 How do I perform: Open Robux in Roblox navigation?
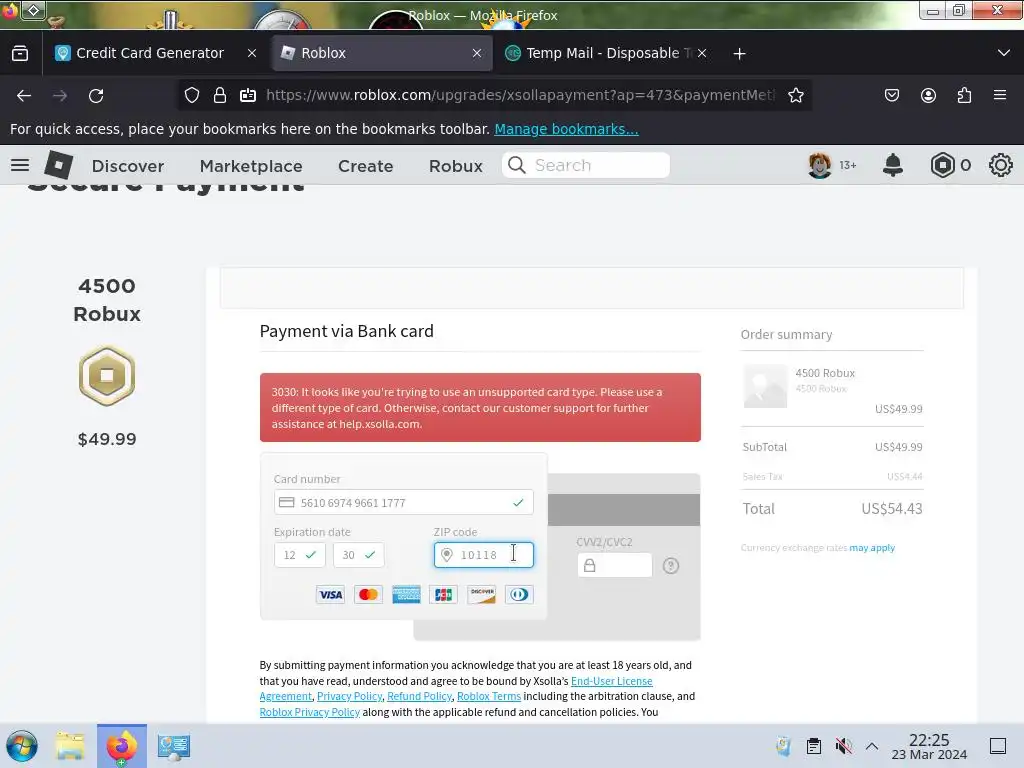coord(456,166)
